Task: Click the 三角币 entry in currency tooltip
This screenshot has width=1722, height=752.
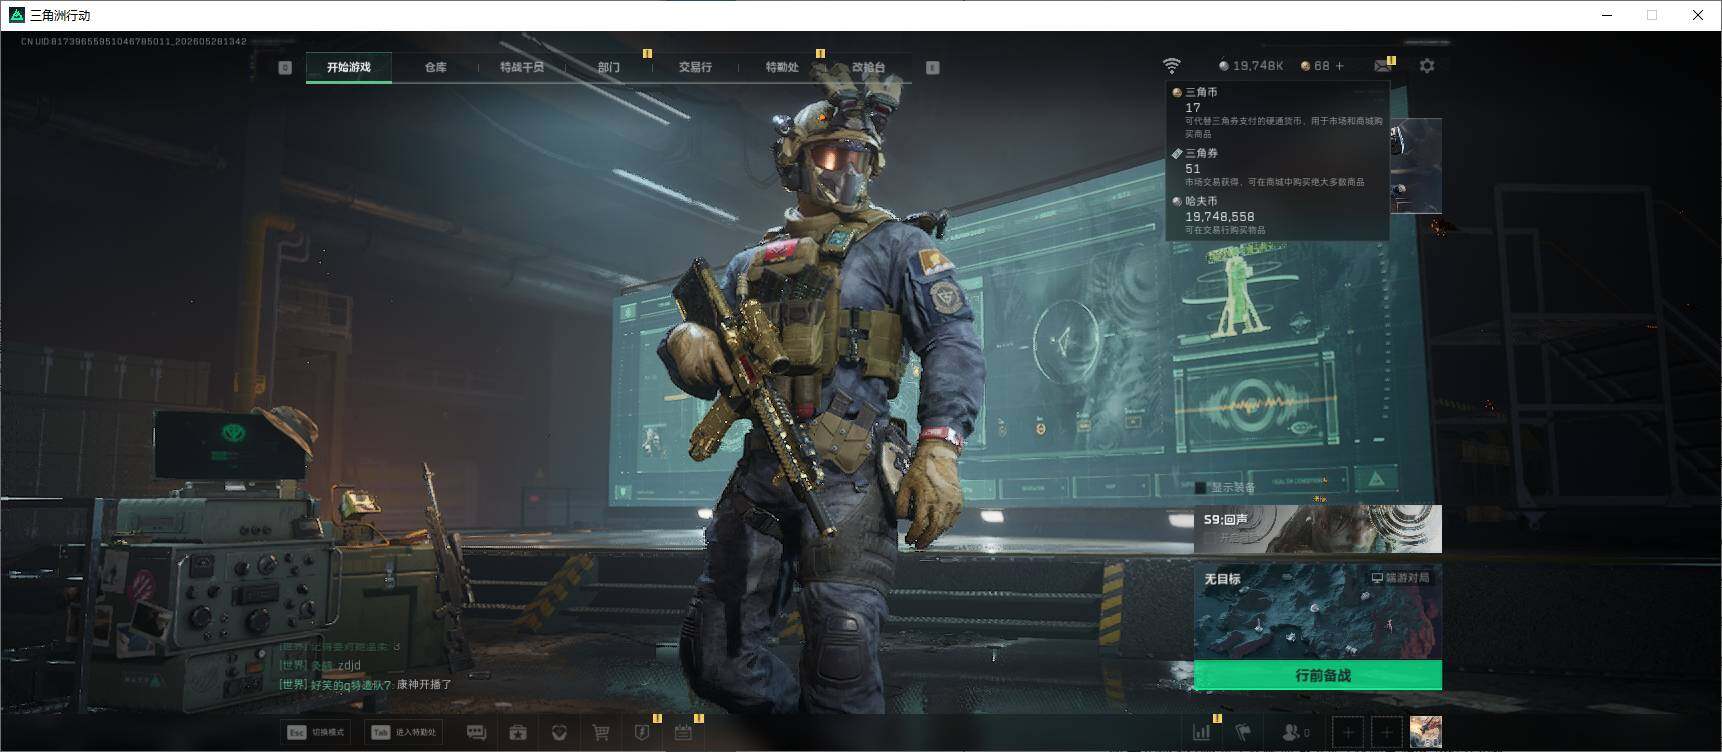Action: (1278, 113)
